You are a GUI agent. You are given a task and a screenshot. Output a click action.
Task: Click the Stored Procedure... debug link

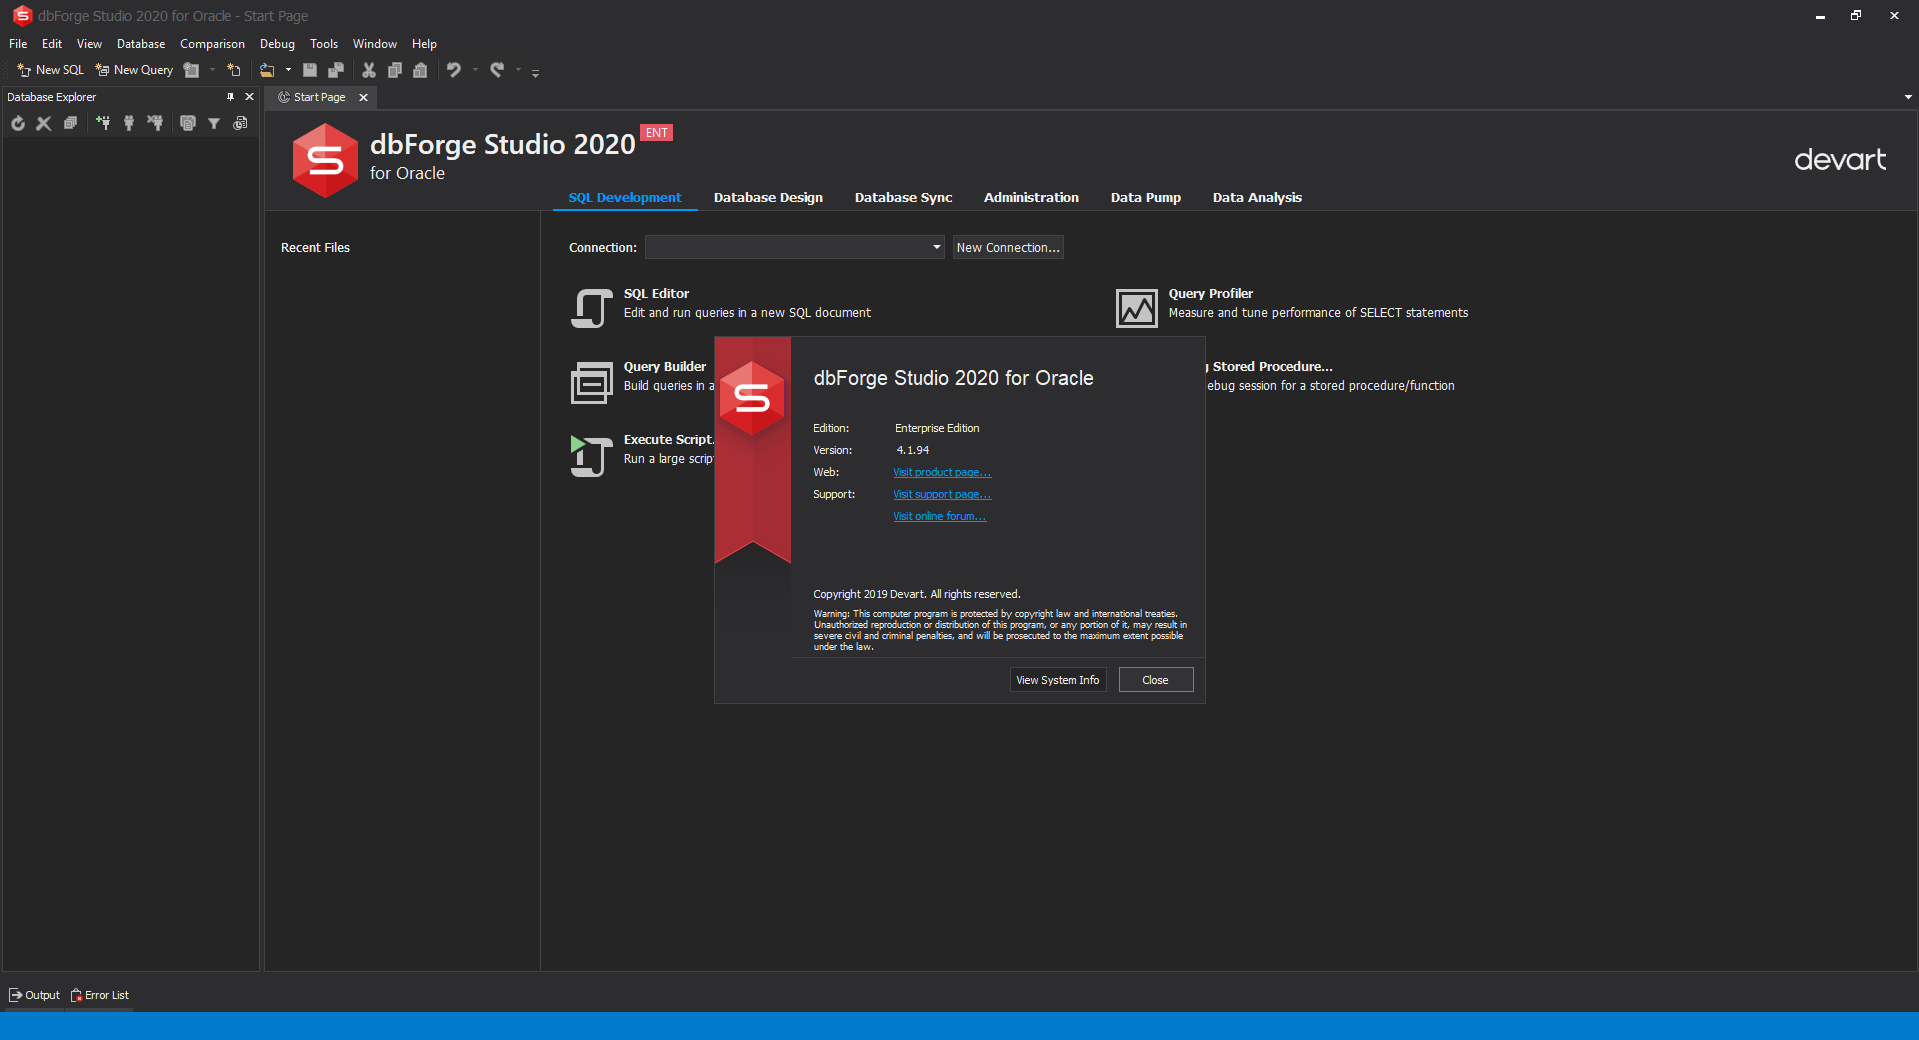1272,367
